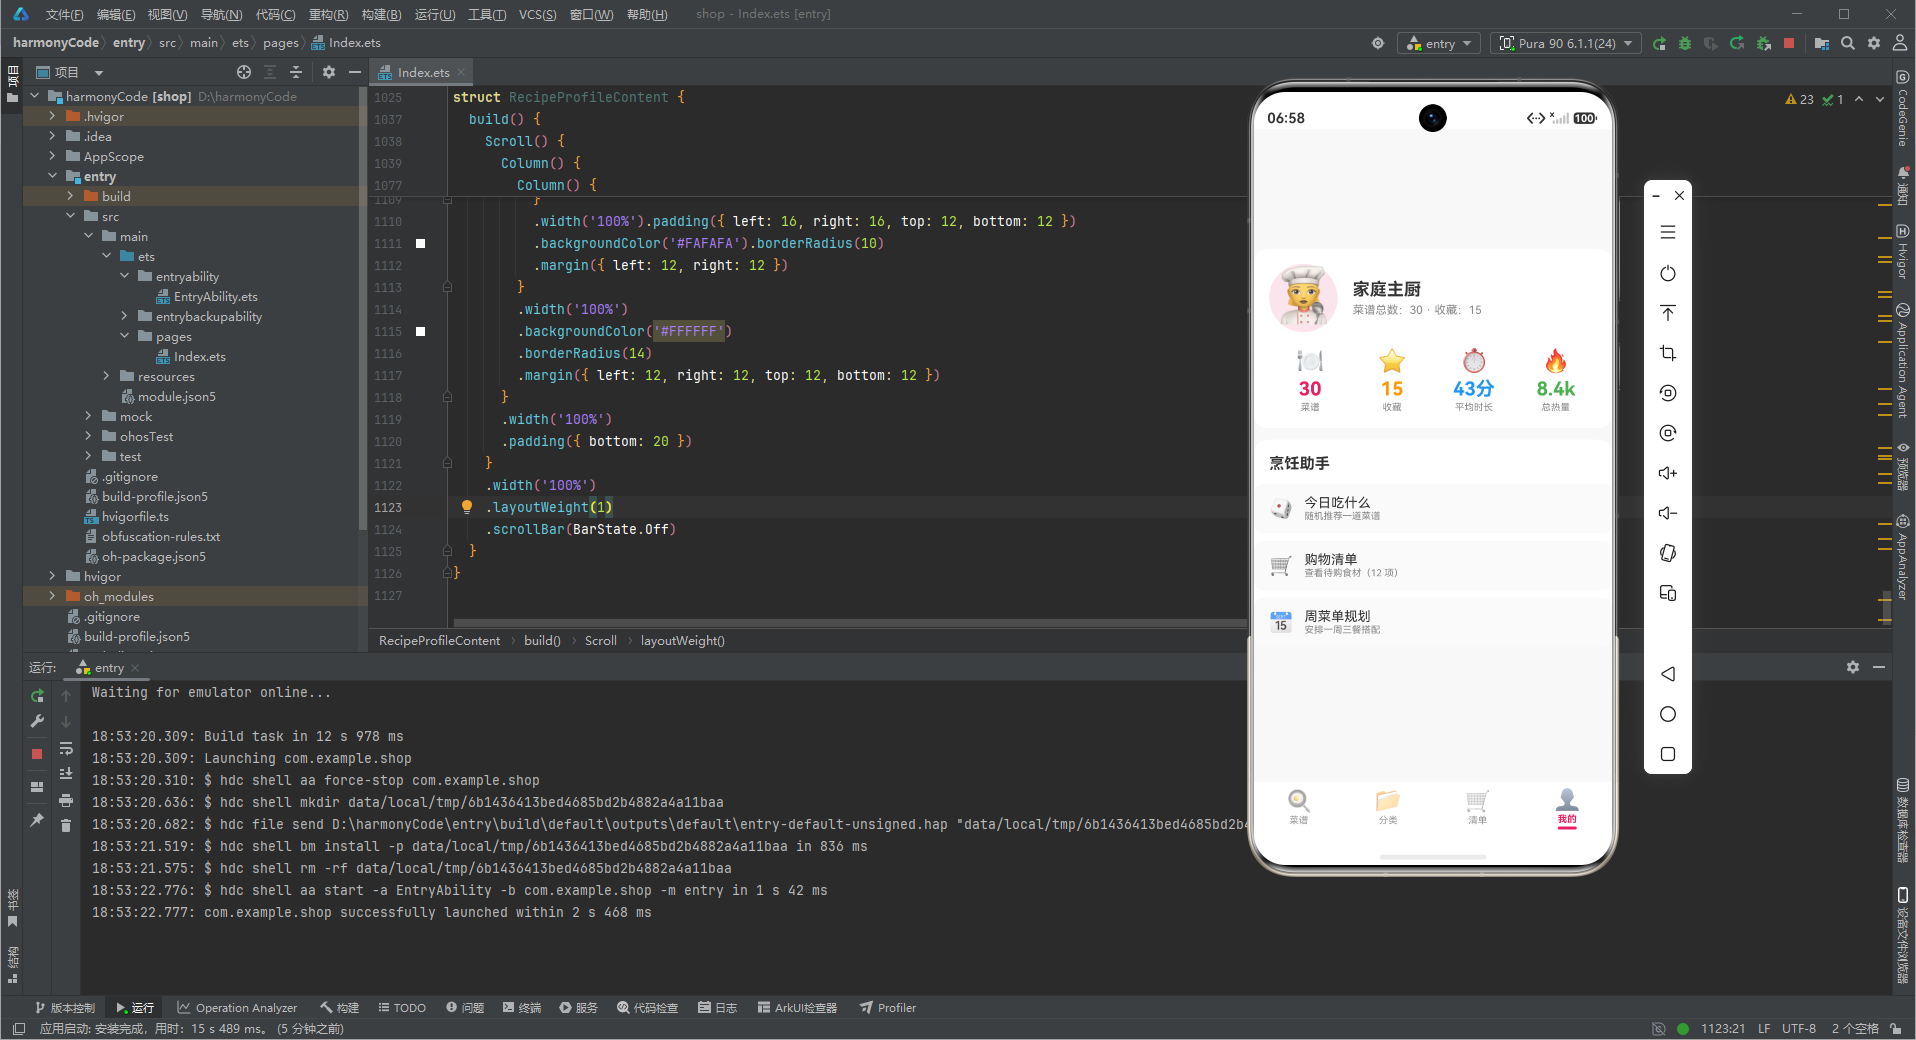The width and height of the screenshot is (1916, 1040).
Task: Toggle the 项目 tool window stripe button
Action: pos(12,84)
